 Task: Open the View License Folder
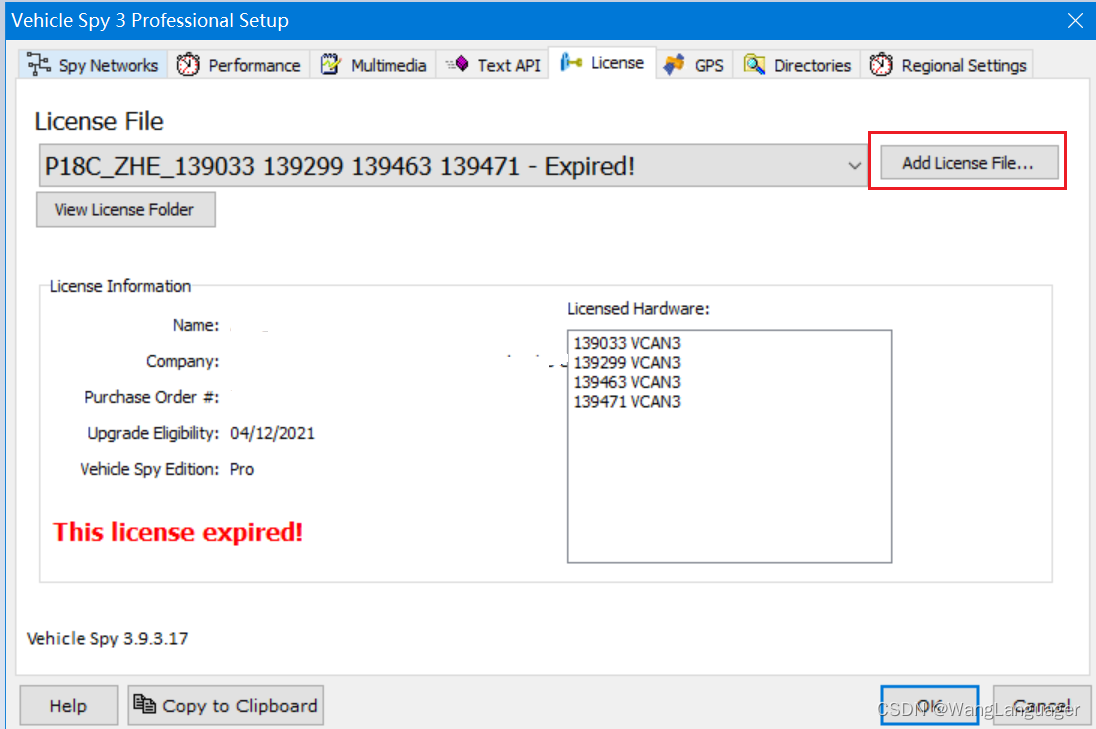coord(125,209)
